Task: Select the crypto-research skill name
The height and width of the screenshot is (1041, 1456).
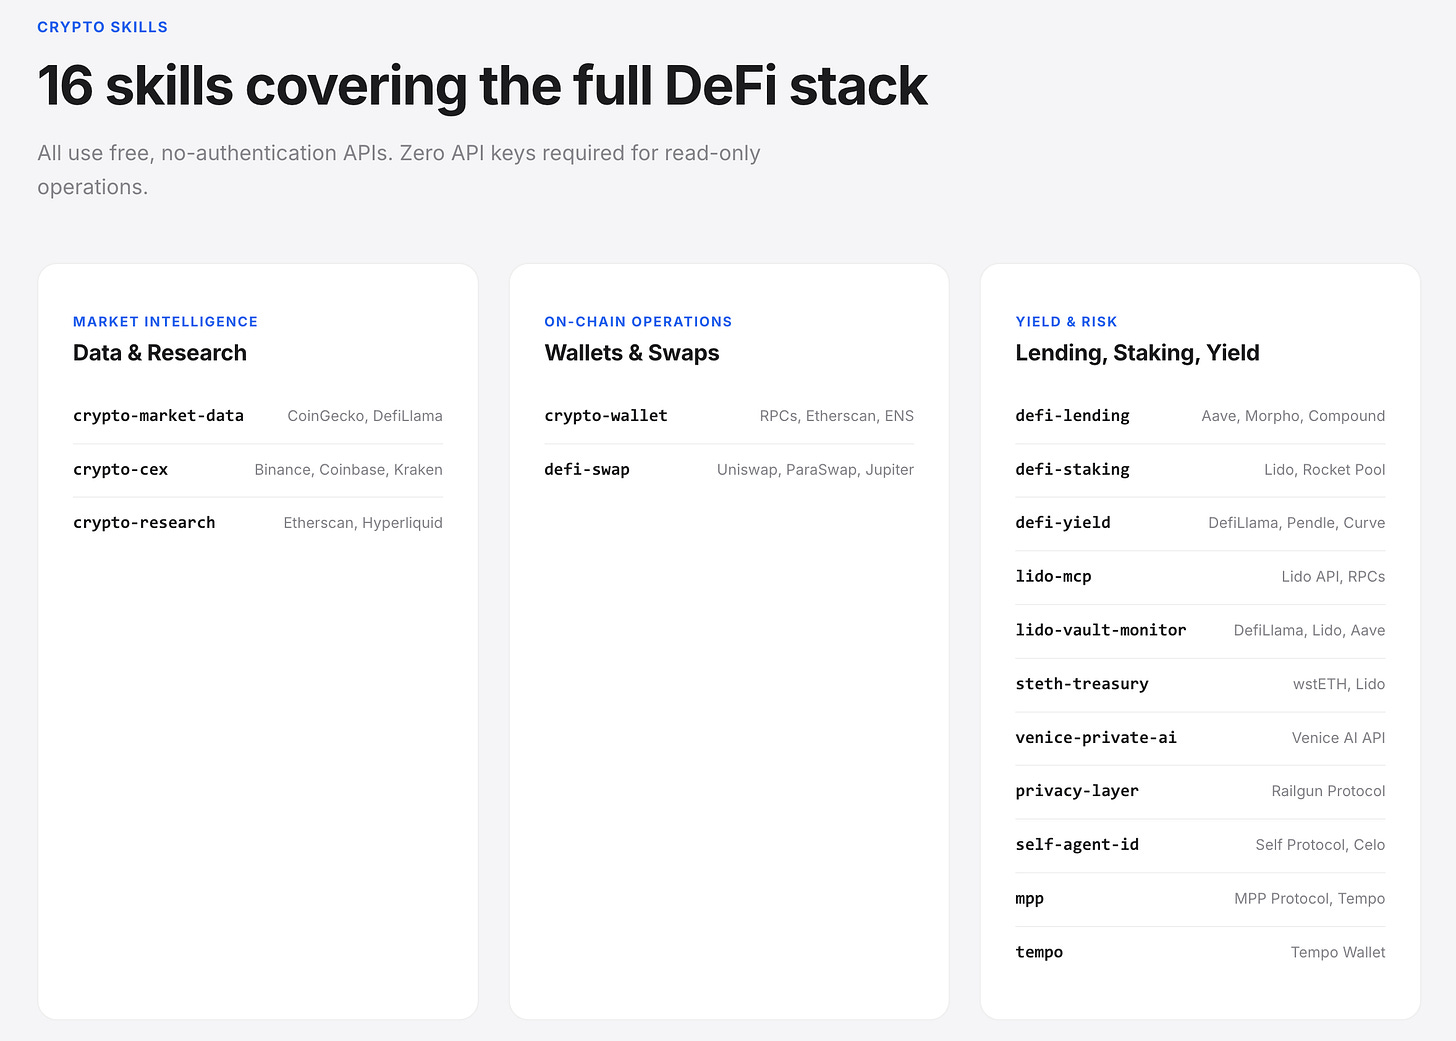Action: click(144, 523)
